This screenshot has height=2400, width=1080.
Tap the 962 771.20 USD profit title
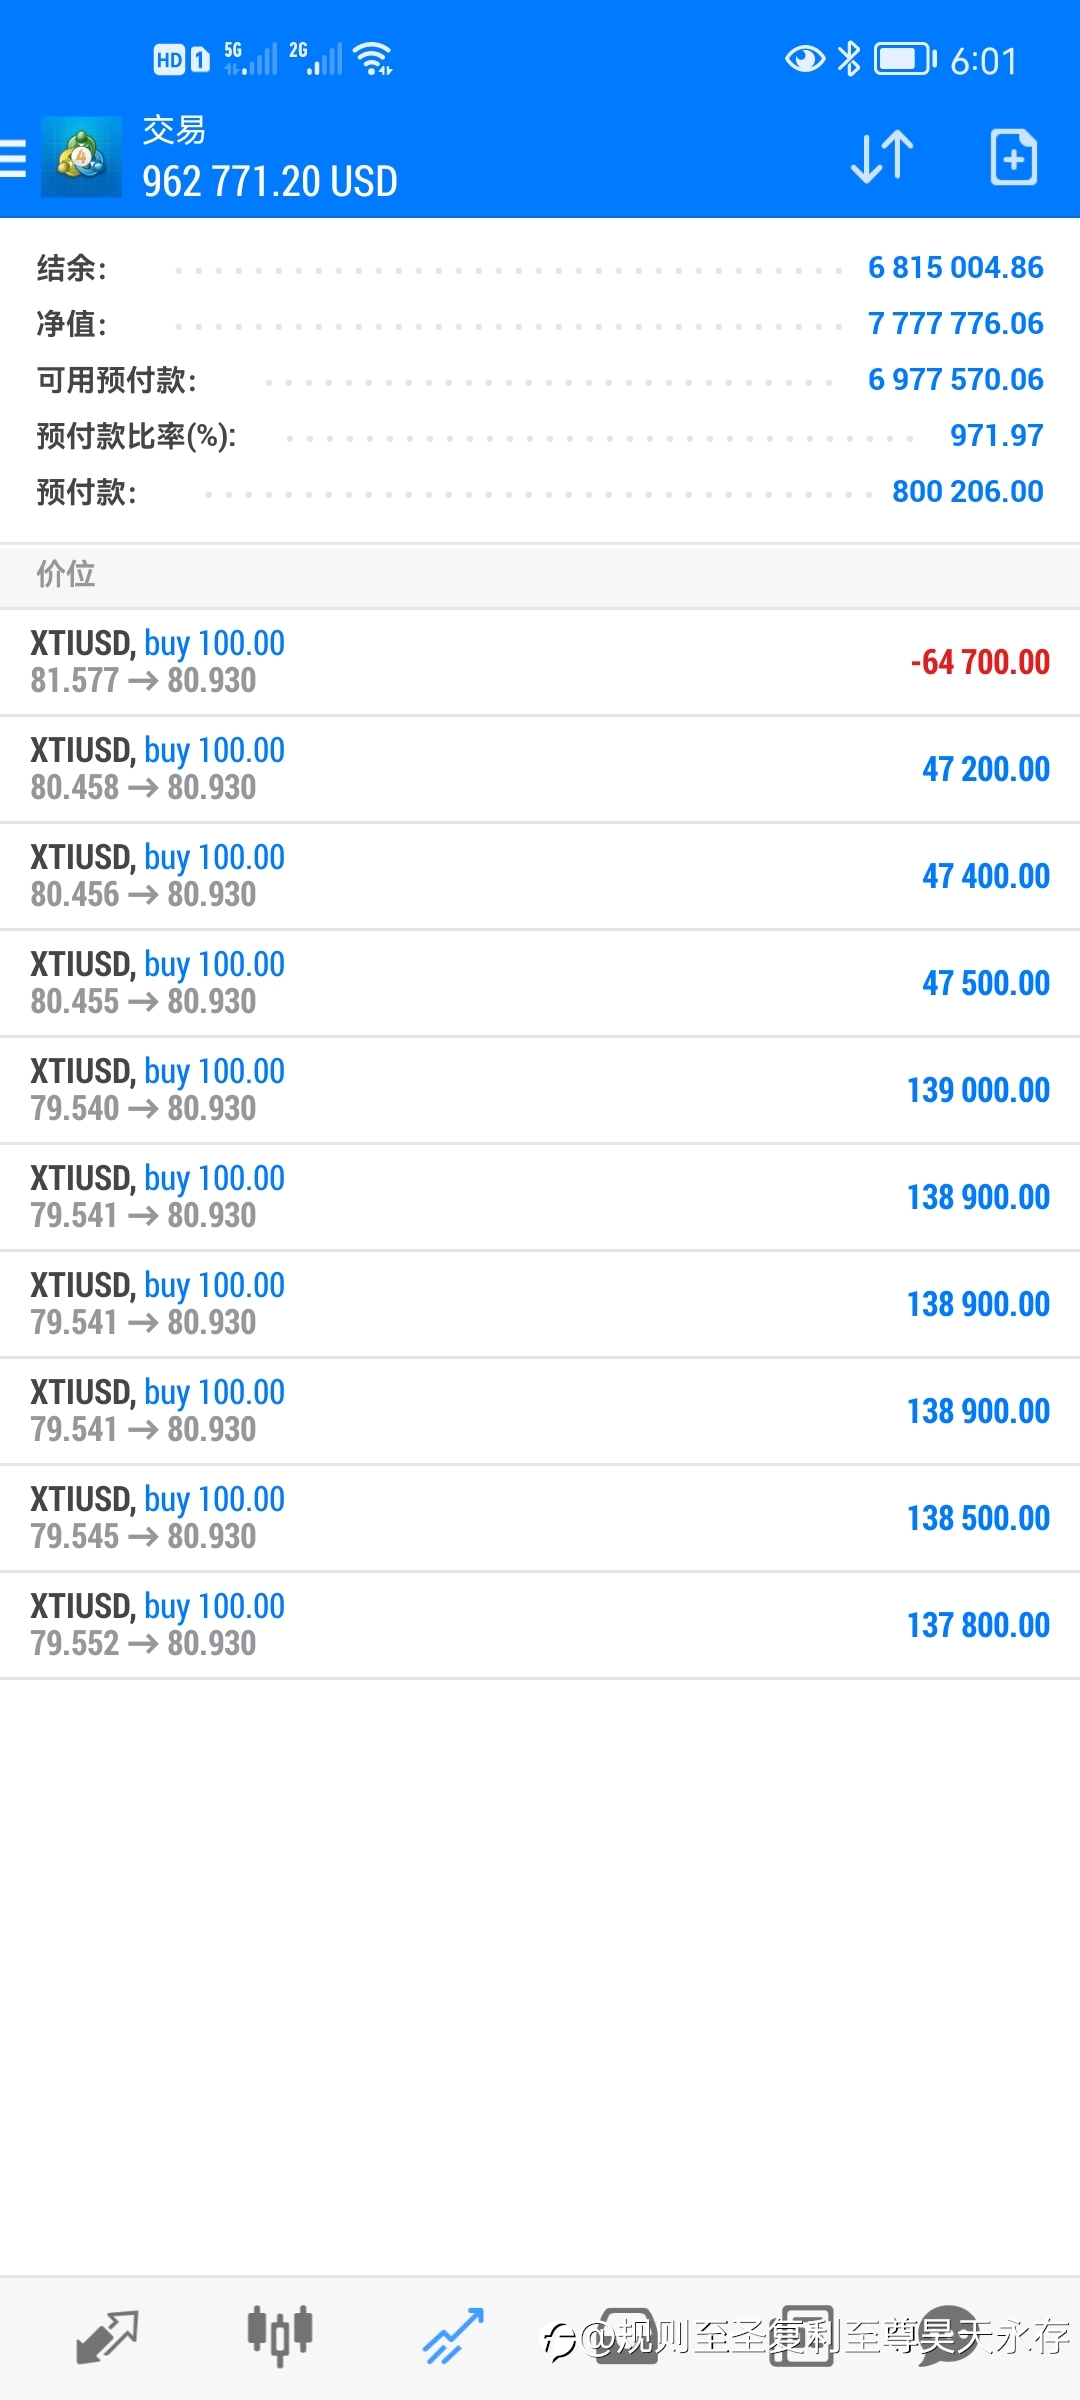tap(270, 182)
